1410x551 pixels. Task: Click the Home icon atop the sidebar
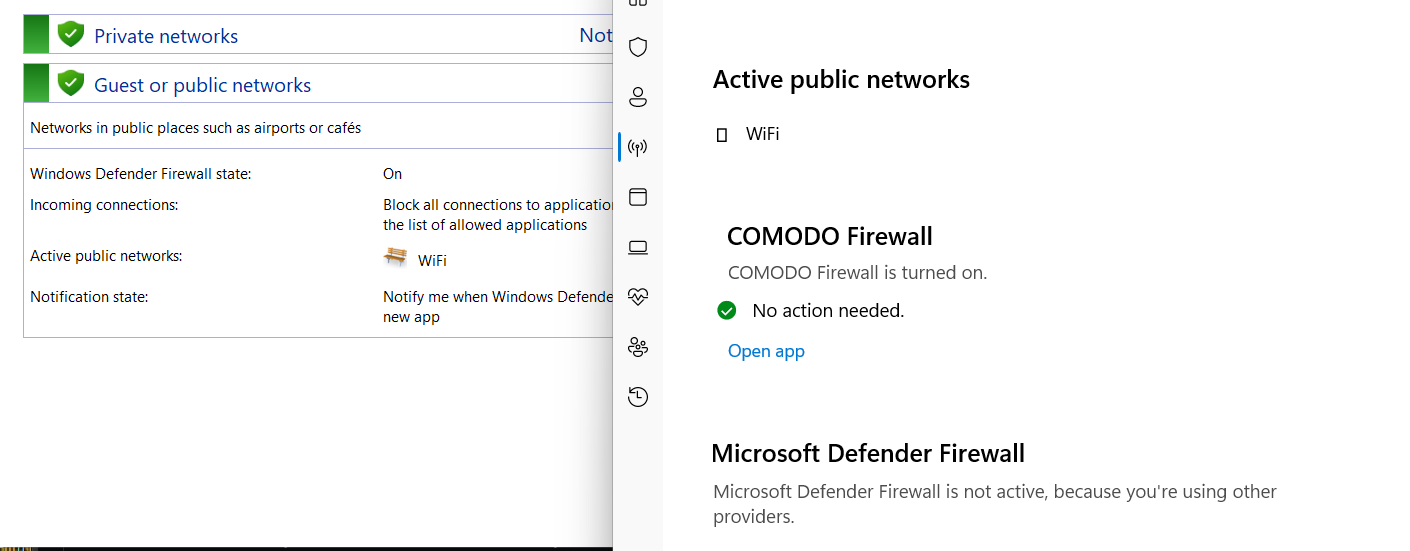638,3
